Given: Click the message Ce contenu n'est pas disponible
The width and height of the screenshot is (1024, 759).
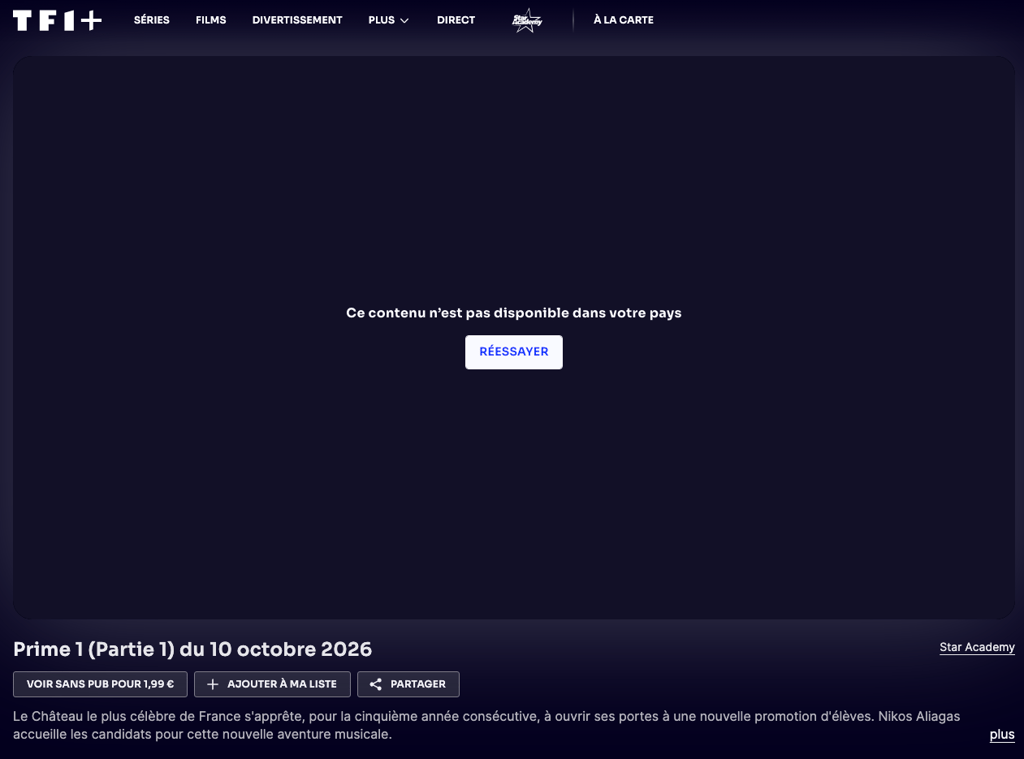Looking at the screenshot, I should tap(513, 313).
